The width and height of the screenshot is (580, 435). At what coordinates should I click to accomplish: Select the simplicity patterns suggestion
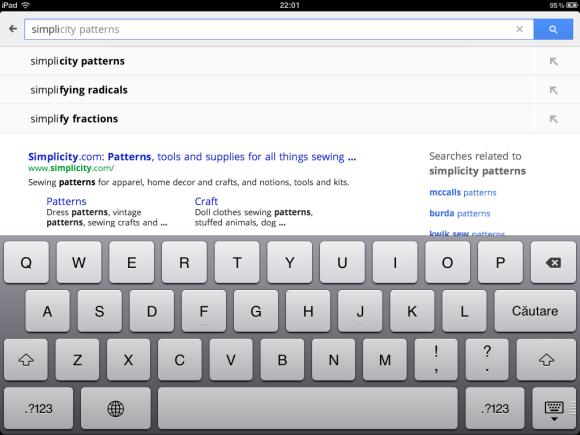pos(267,61)
